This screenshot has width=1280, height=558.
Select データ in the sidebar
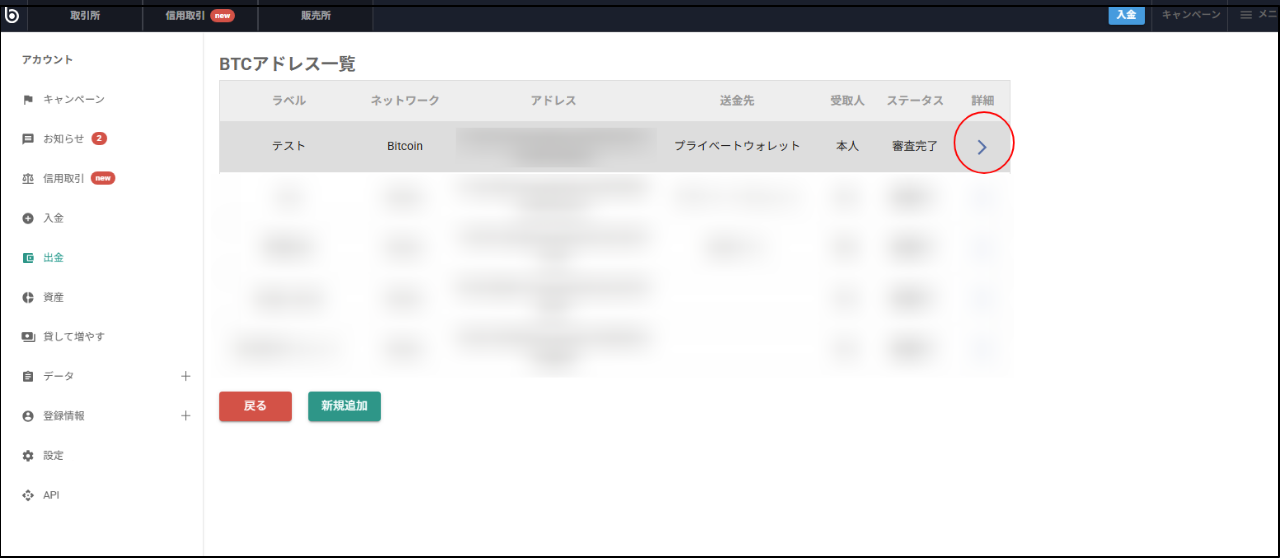[x=59, y=376]
